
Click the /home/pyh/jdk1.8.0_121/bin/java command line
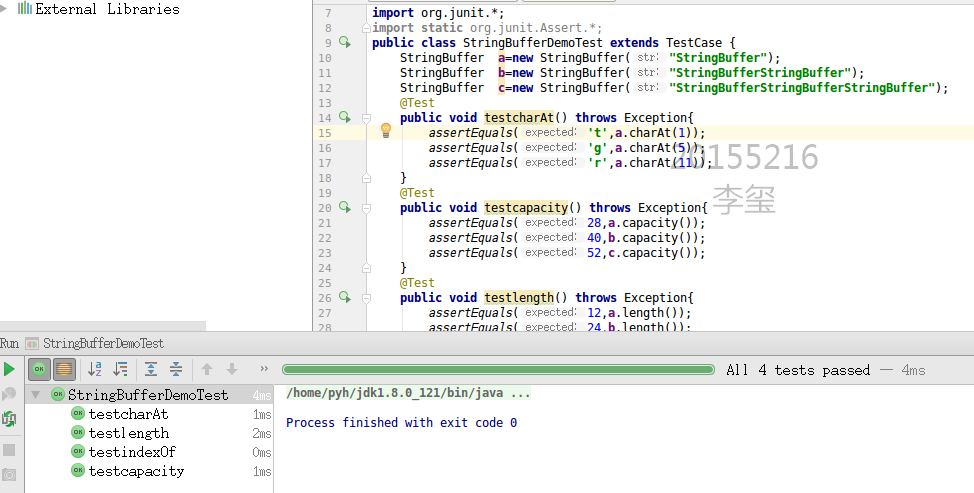pyautogui.click(x=408, y=393)
